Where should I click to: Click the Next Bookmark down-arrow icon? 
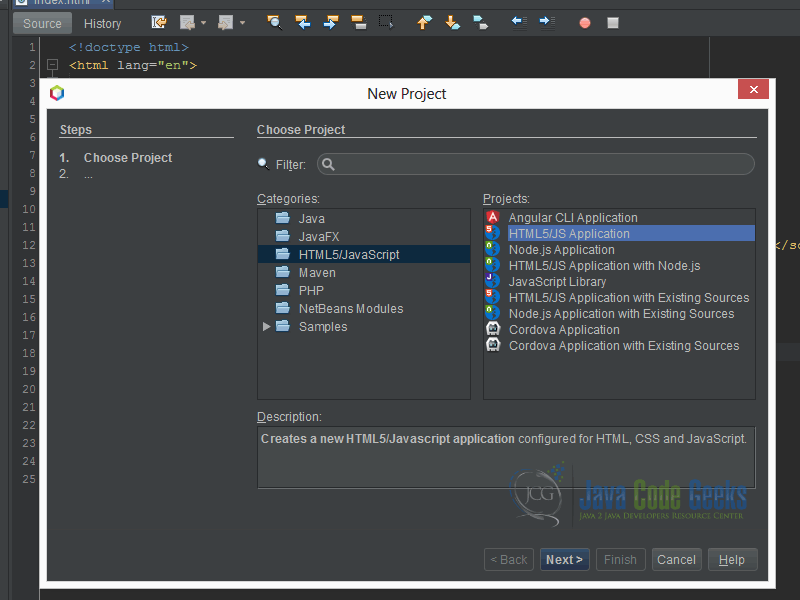coord(453,22)
